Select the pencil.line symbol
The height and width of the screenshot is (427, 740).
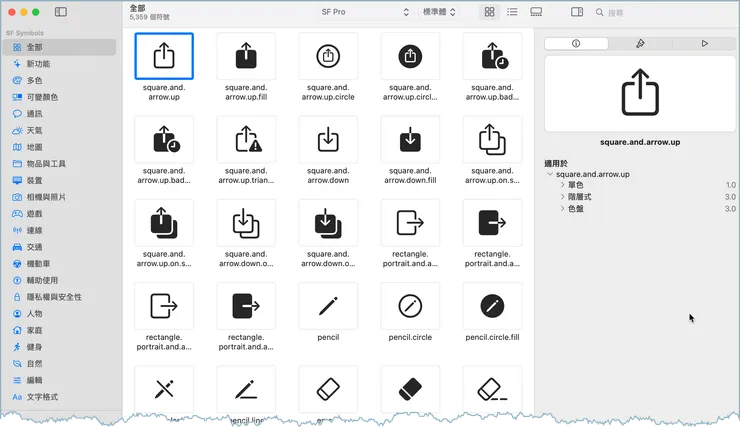coord(246,389)
